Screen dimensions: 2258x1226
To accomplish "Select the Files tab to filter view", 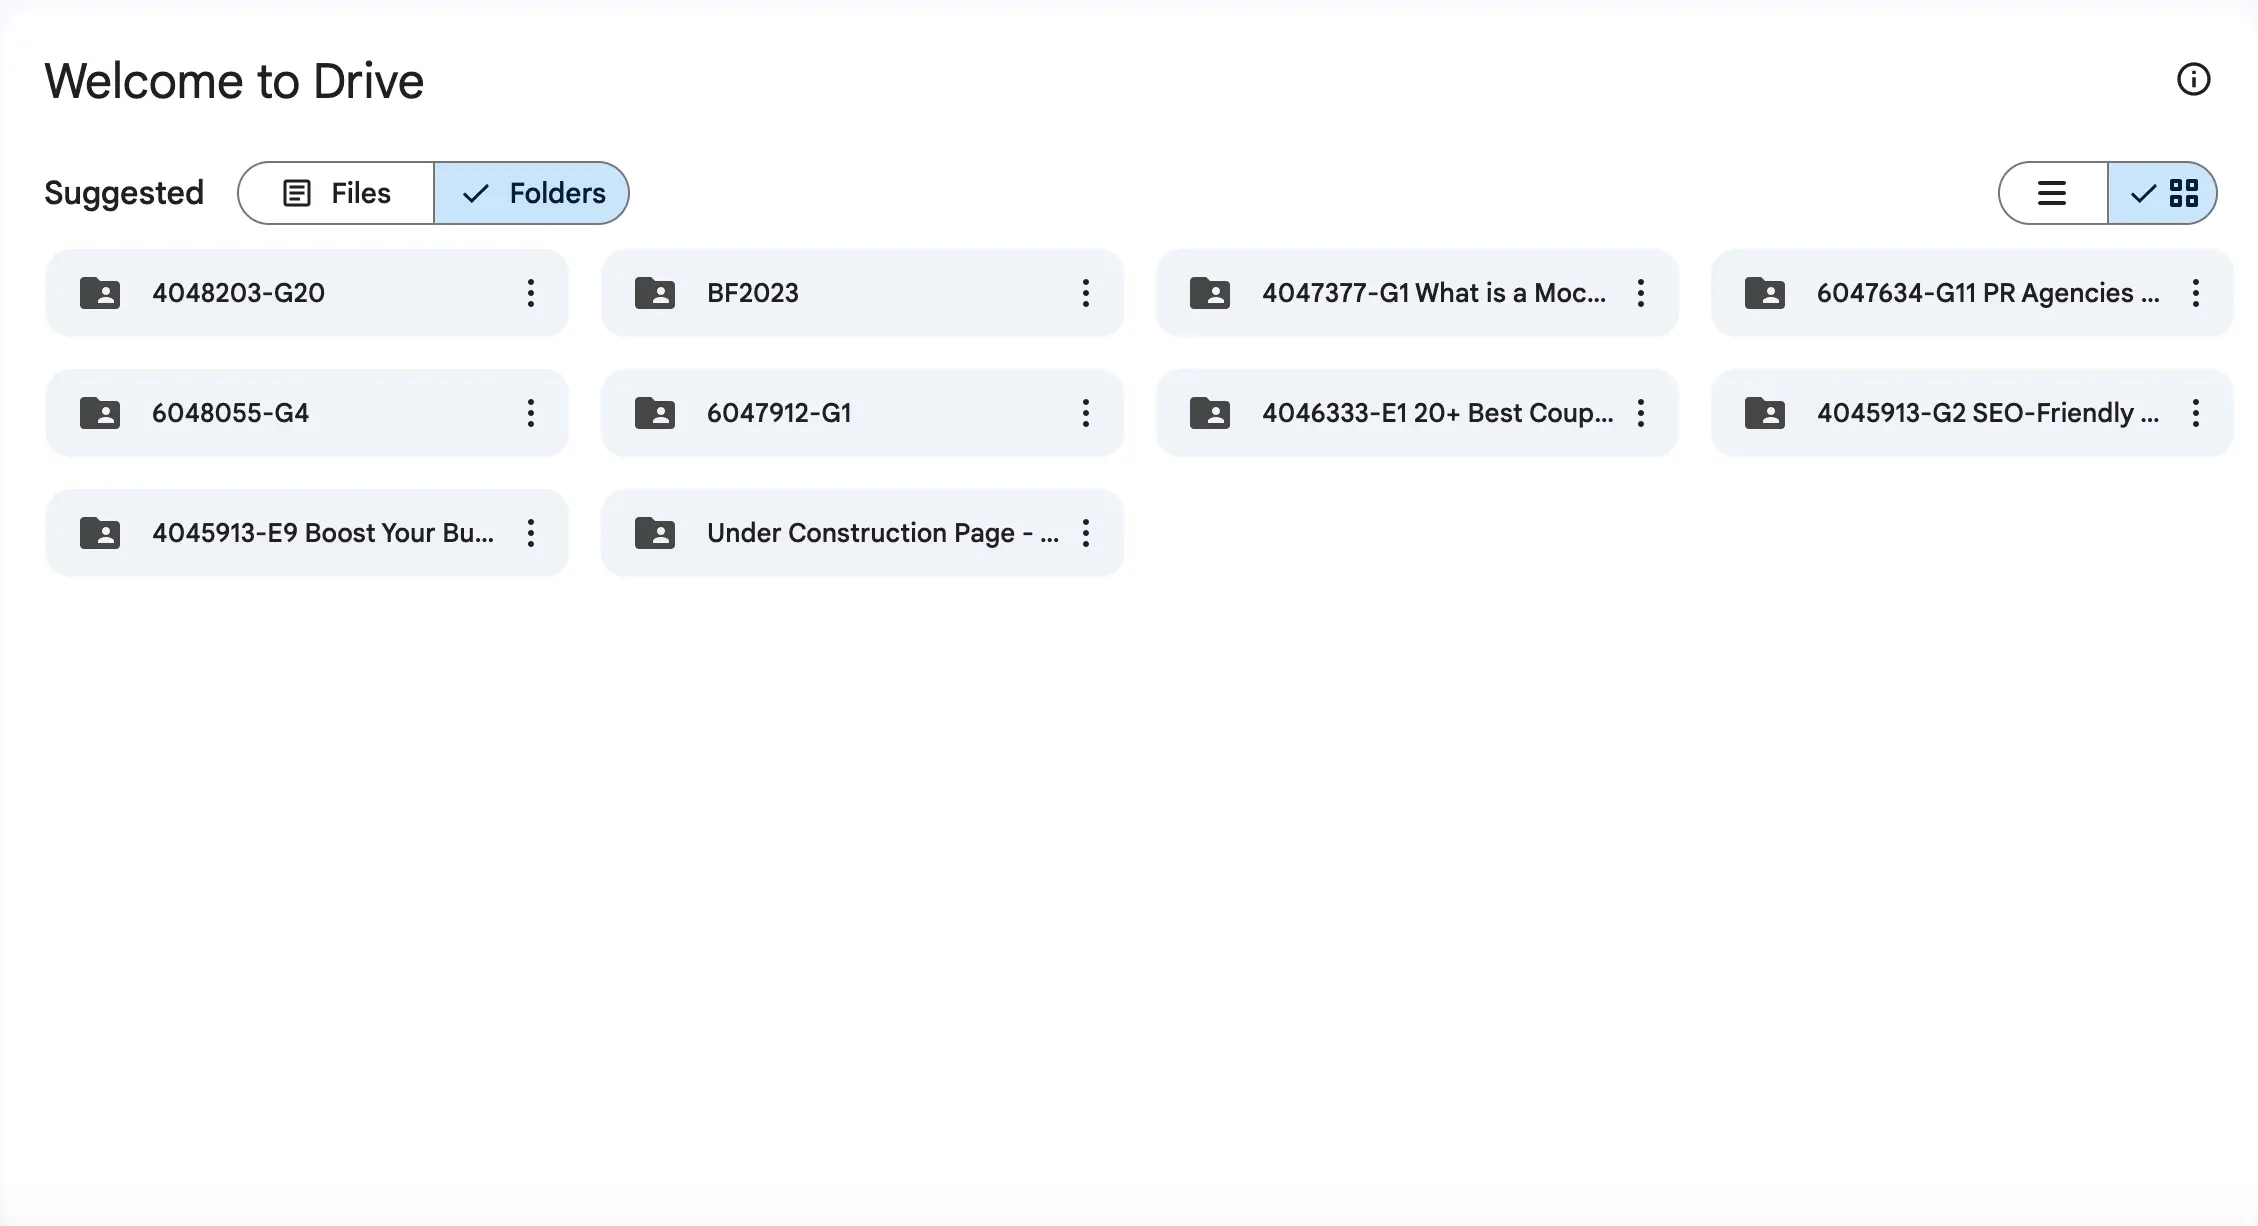I will pyautogui.click(x=334, y=192).
